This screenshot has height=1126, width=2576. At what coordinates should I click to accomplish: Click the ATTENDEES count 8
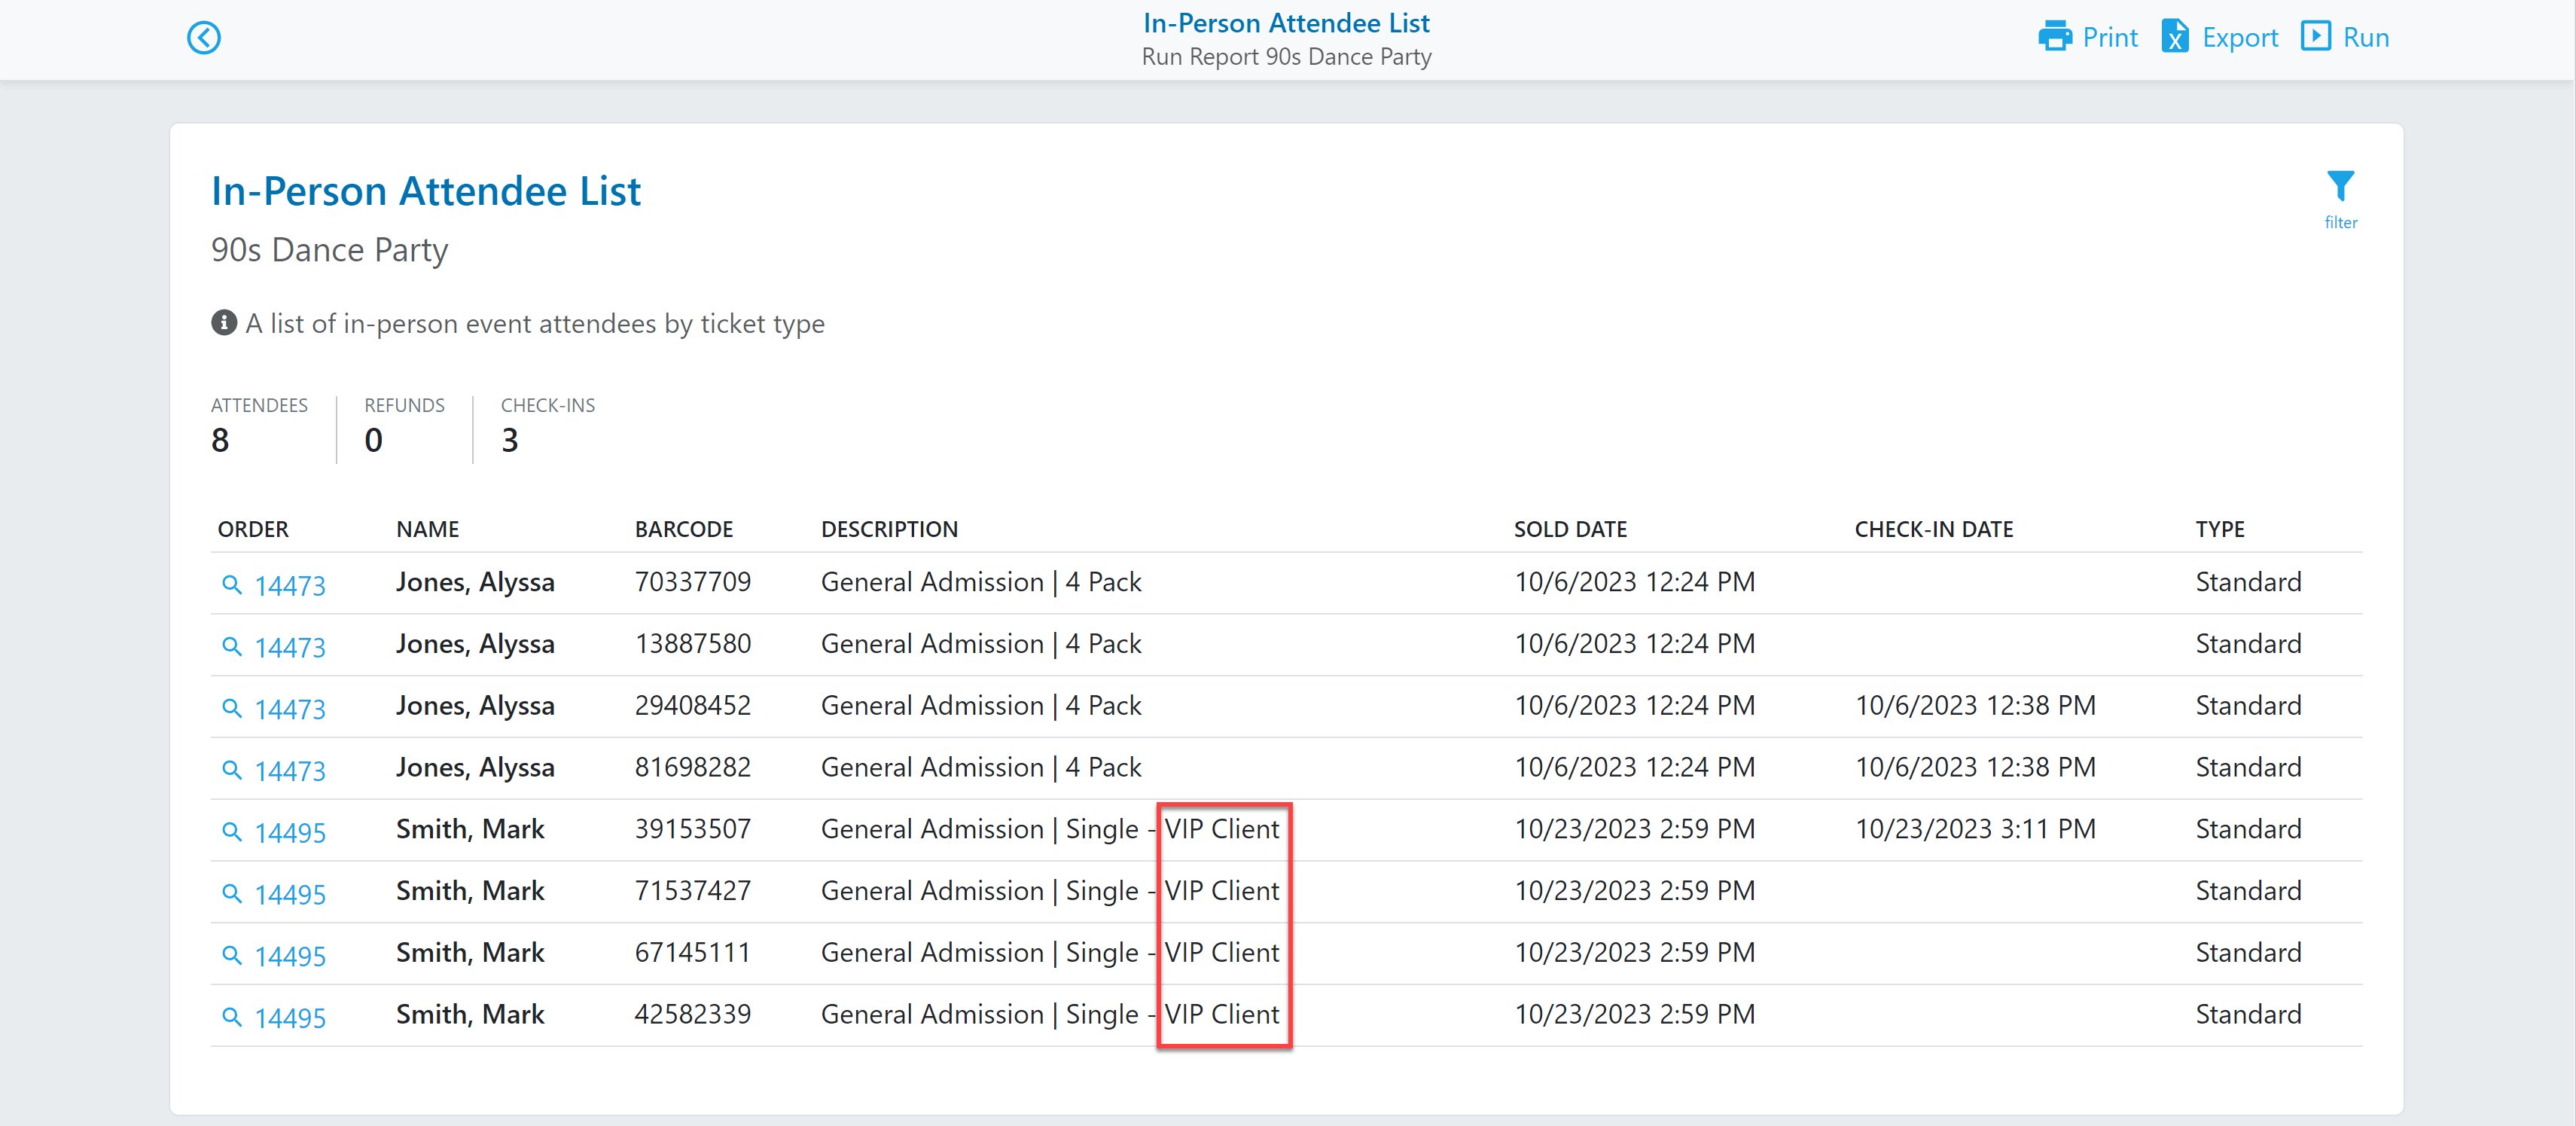220,441
